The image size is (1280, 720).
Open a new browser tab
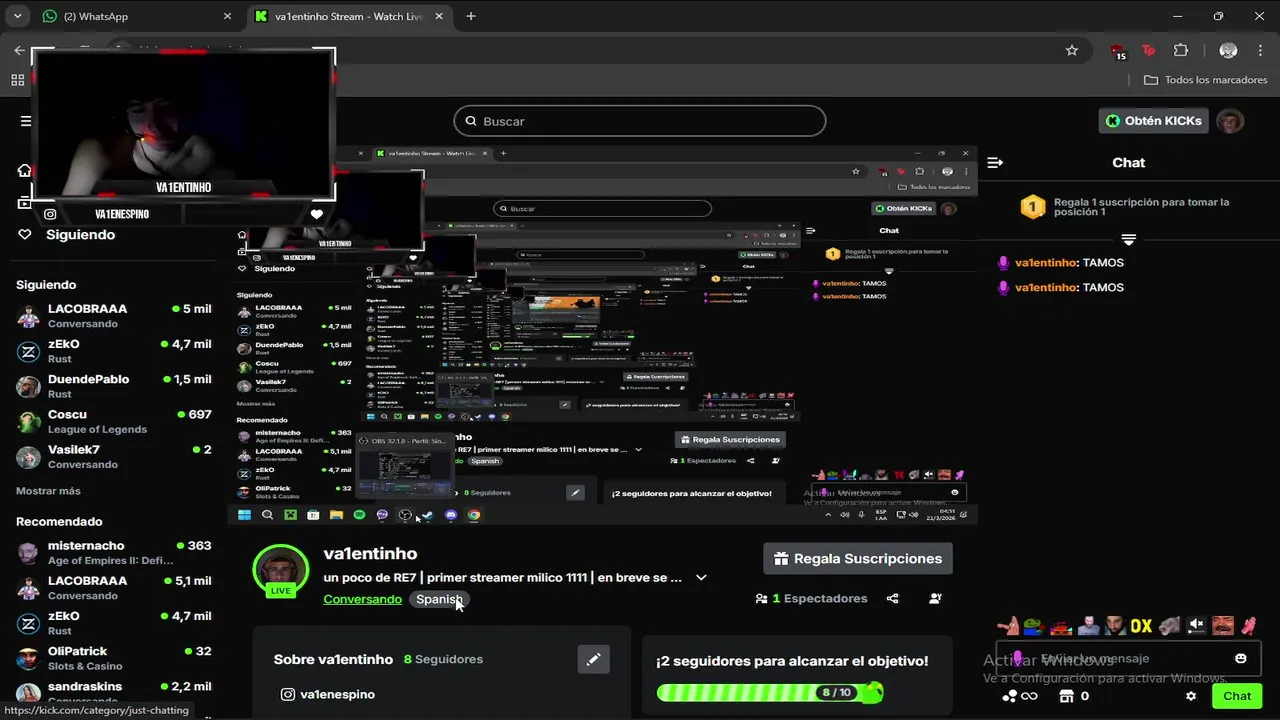[x=471, y=16]
